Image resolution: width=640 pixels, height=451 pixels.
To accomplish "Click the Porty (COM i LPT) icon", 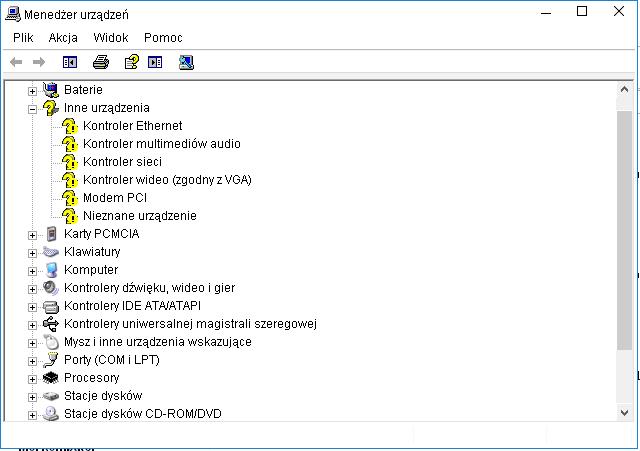I will [x=51, y=360].
